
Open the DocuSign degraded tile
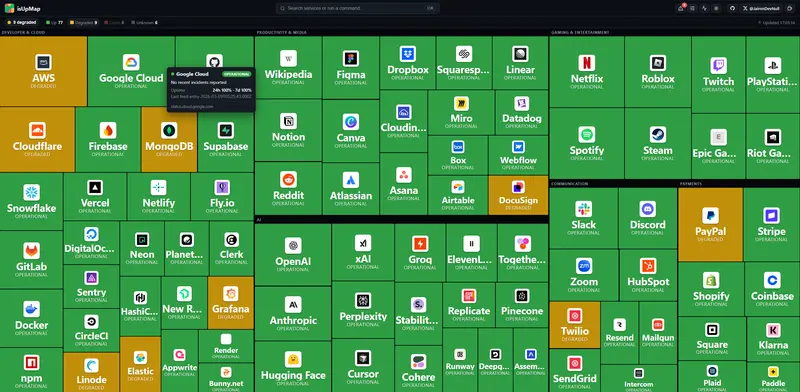coord(518,195)
